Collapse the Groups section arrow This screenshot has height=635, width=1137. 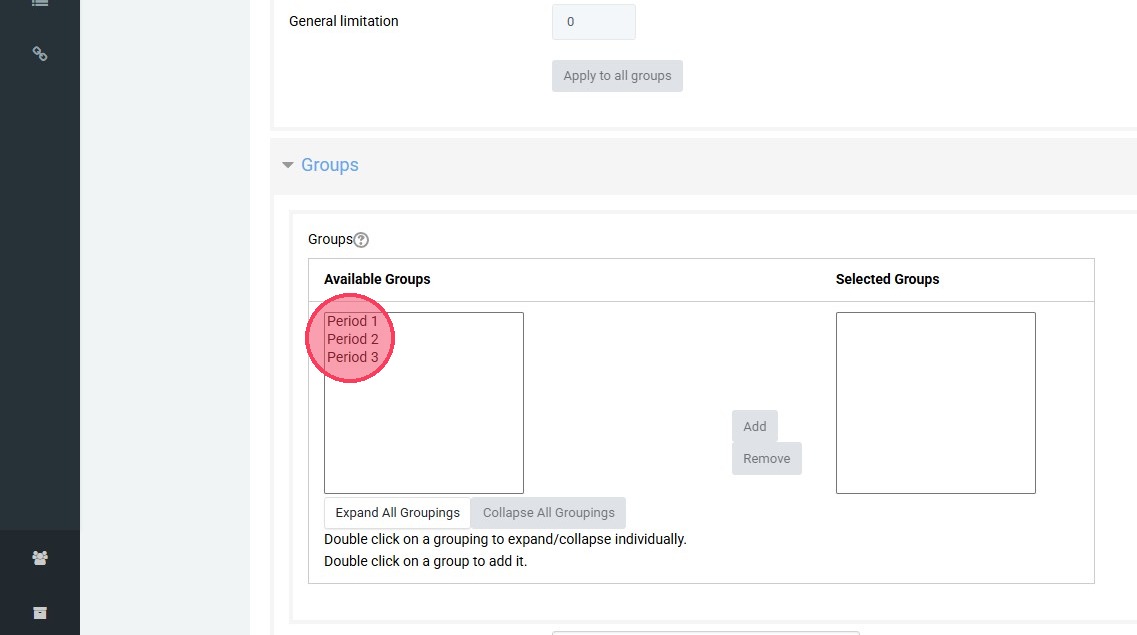[288, 165]
